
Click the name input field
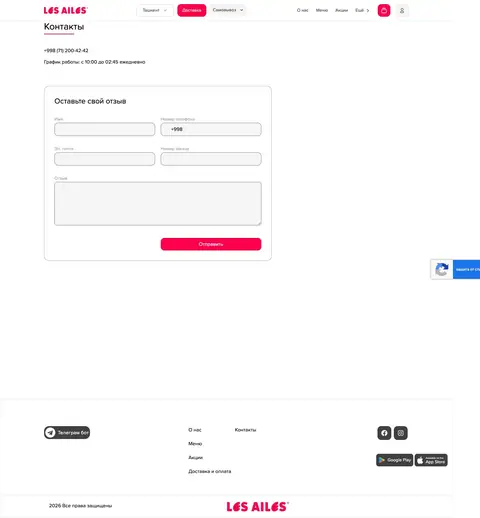(105, 129)
